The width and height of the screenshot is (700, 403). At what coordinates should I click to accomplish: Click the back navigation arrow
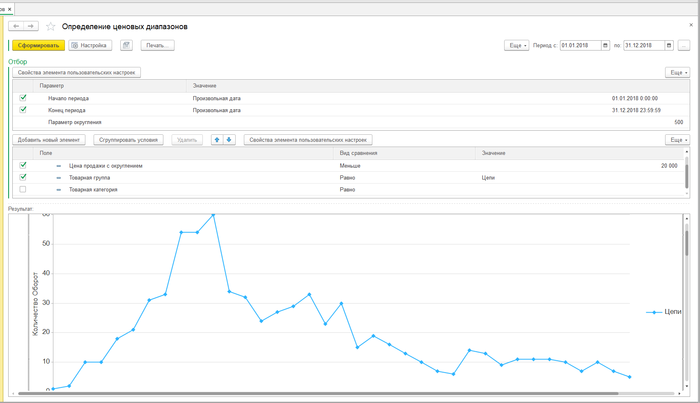click(16, 26)
